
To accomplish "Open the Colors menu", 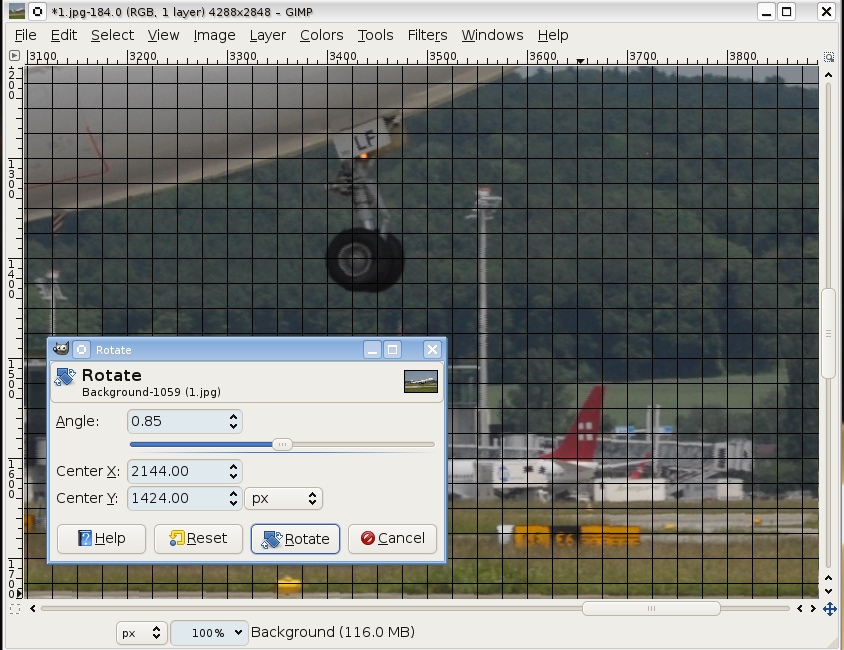I will (321, 35).
